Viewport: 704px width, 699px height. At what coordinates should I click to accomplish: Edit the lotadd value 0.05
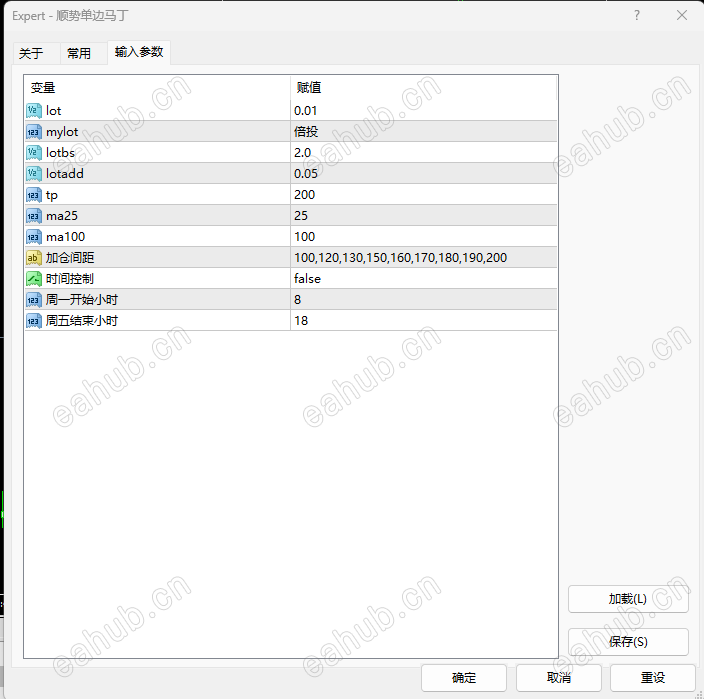coord(423,174)
